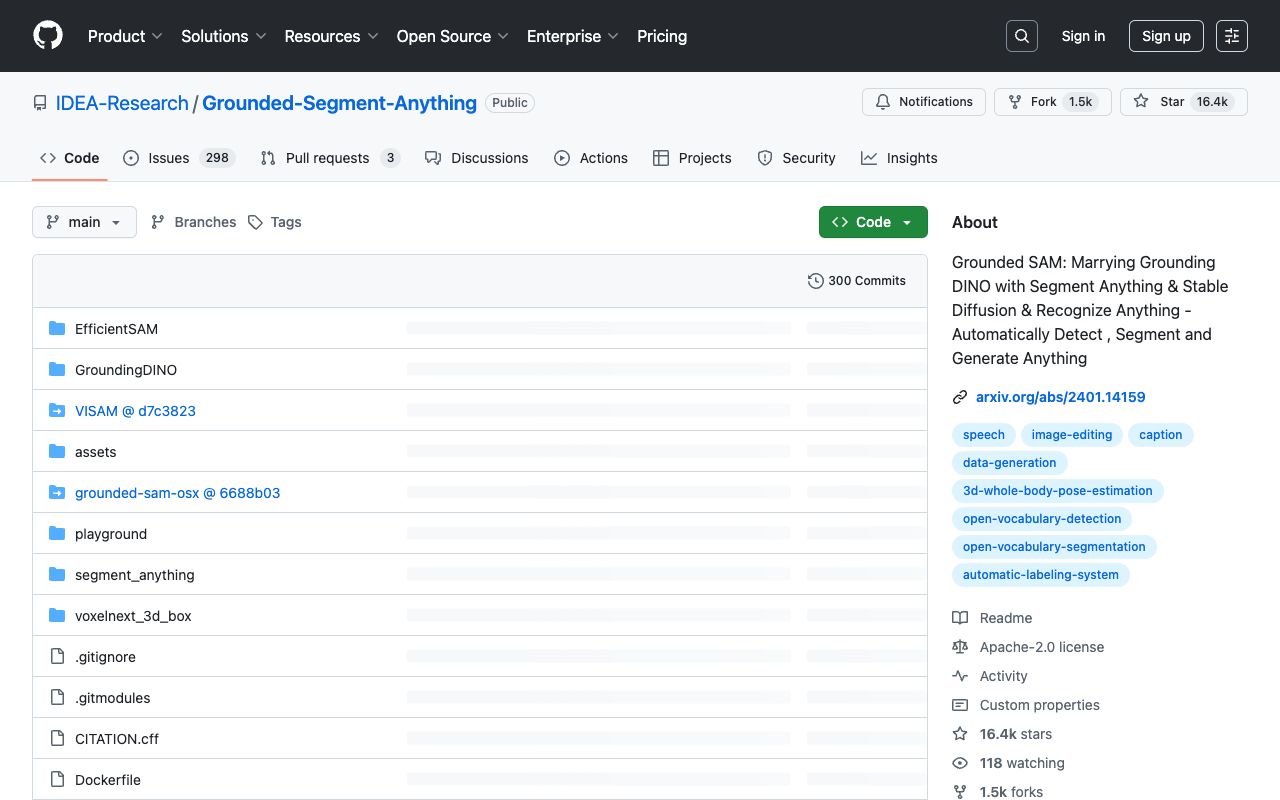Select the caption topic tag
Screen dimensions: 1280x800
coord(1161,435)
